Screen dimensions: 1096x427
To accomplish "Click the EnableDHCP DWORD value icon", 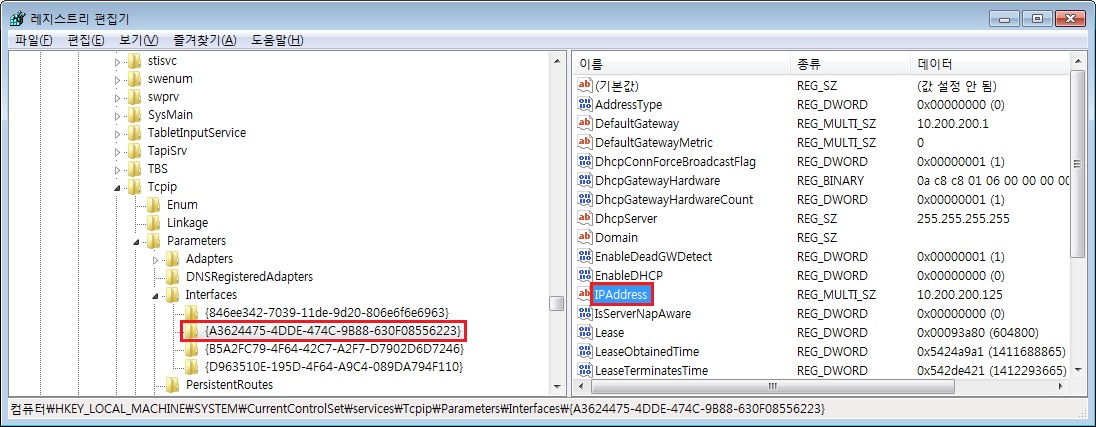I will pyautogui.click(x=584, y=275).
